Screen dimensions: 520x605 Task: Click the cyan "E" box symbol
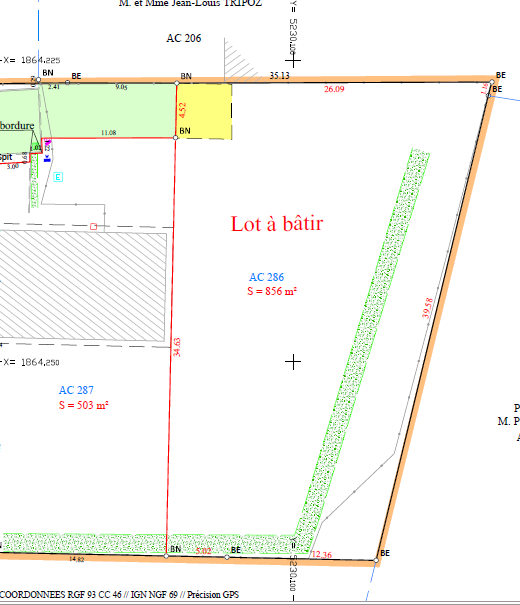coord(58,177)
